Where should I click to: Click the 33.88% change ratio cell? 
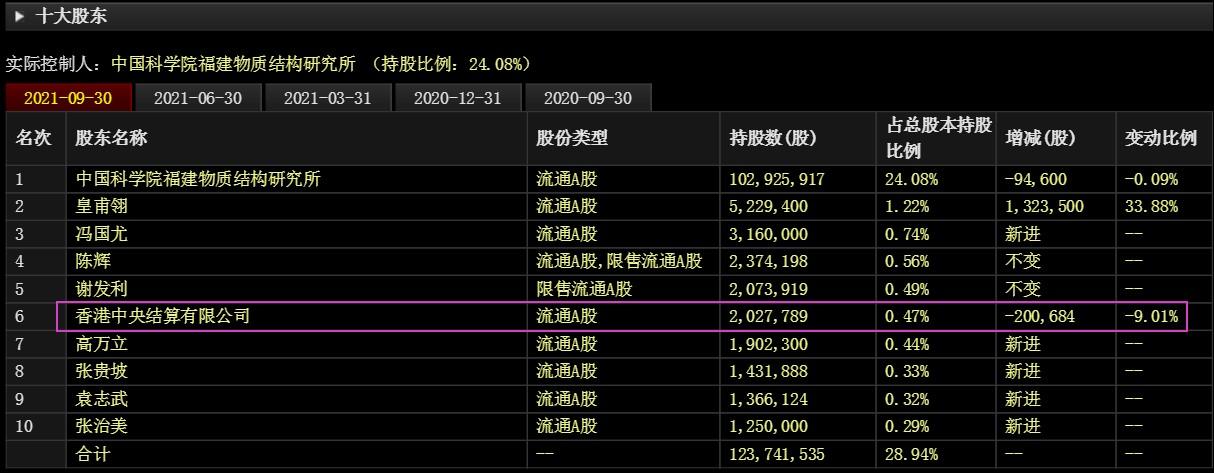(1151, 207)
